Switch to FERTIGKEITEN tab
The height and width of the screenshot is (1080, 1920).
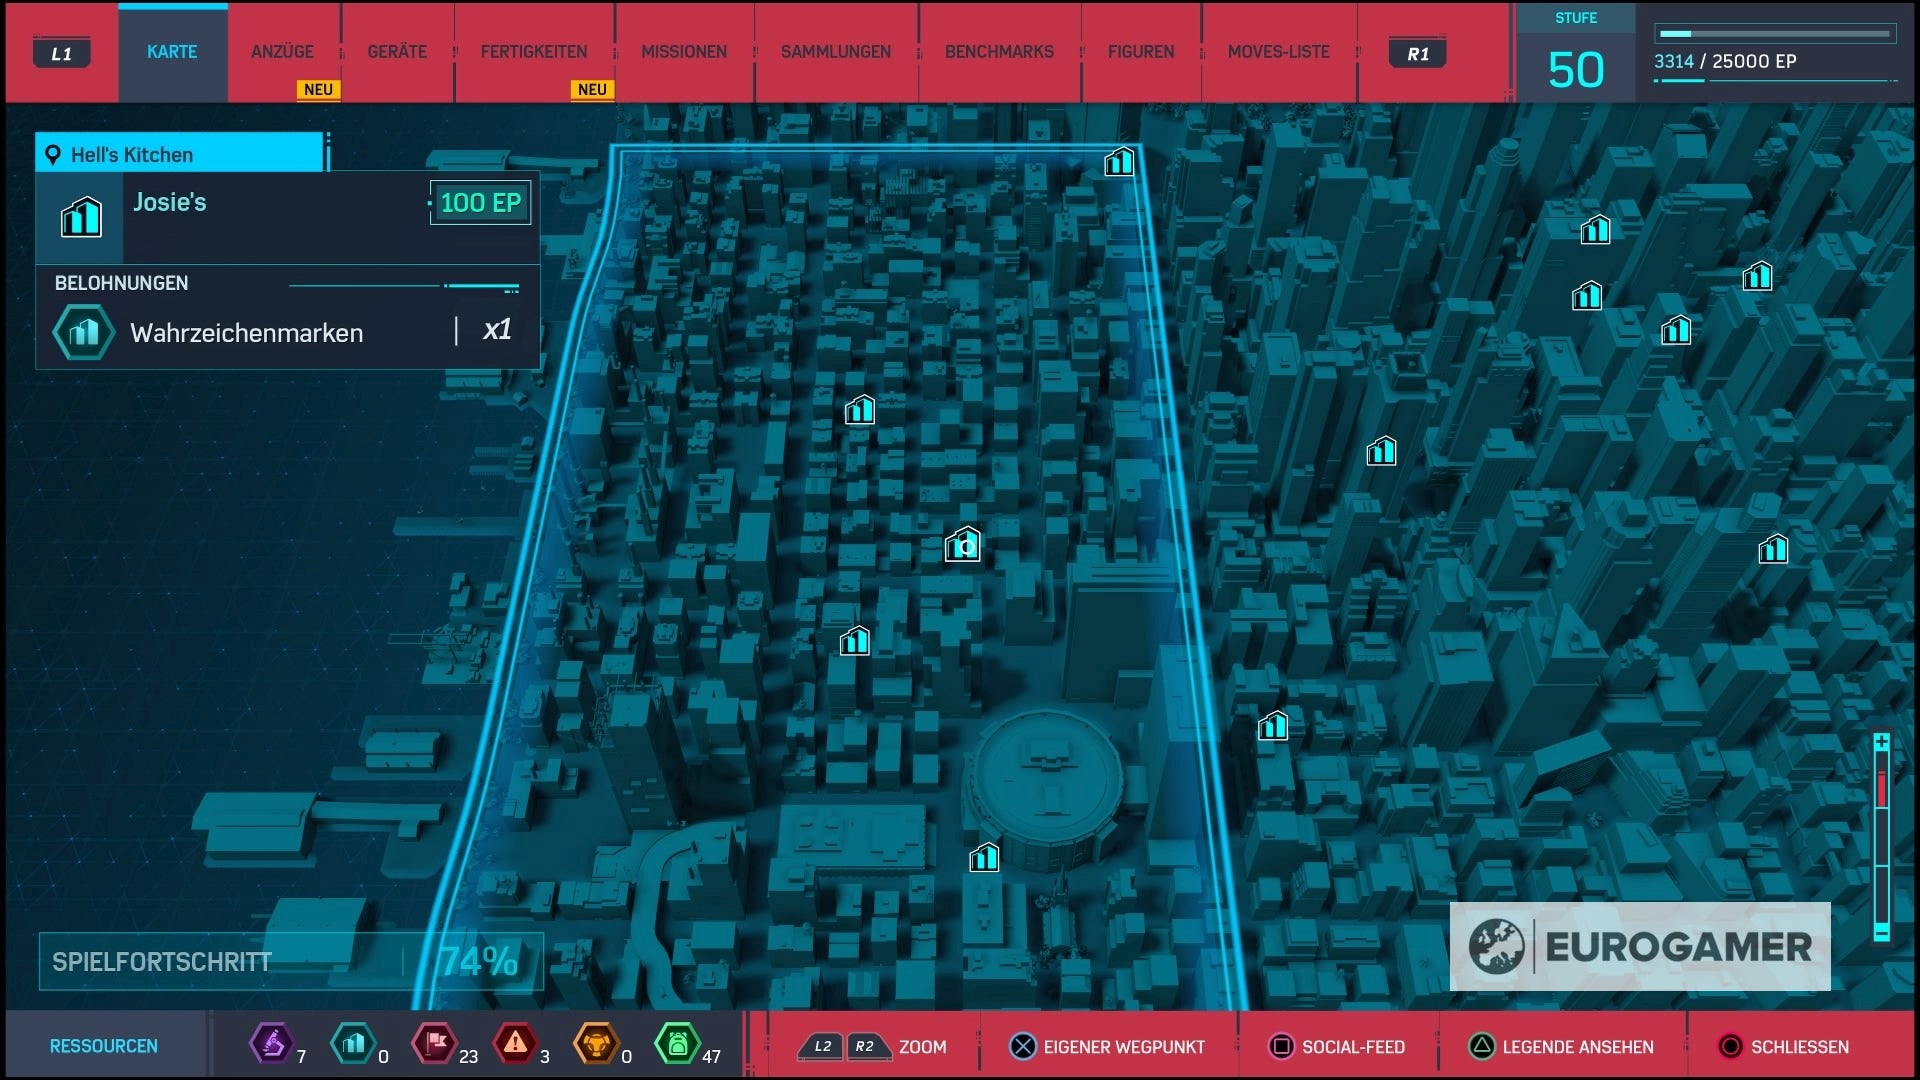pos(534,52)
